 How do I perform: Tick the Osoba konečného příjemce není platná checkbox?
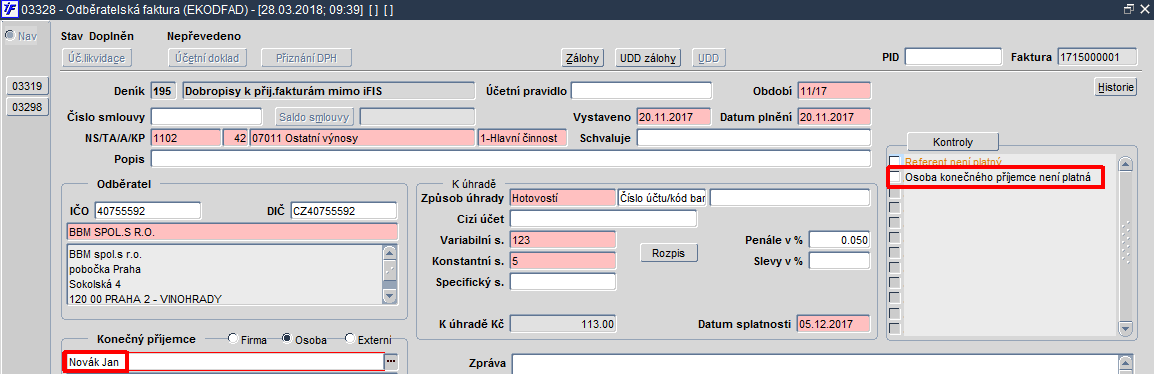tap(895, 177)
